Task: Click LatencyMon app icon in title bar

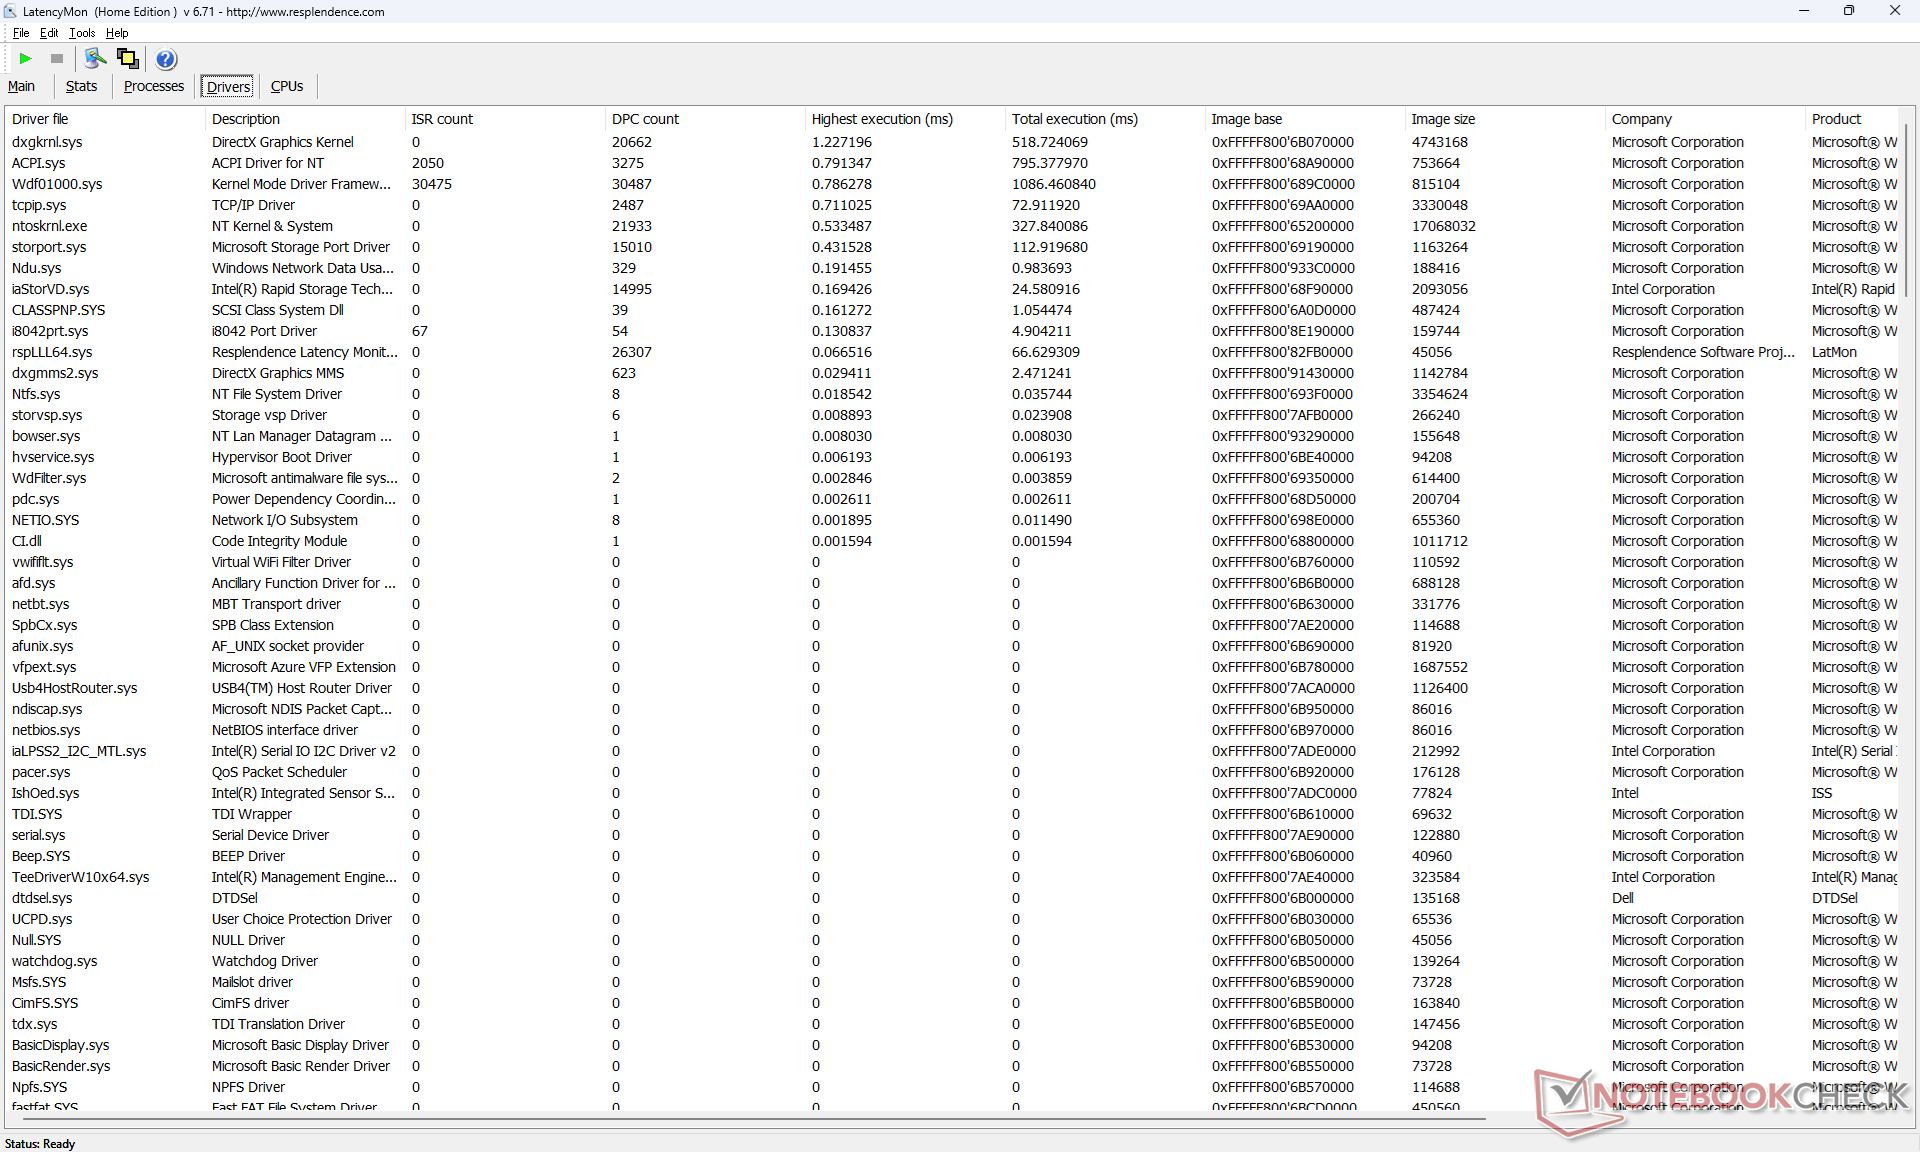Action: click(x=10, y=11)
